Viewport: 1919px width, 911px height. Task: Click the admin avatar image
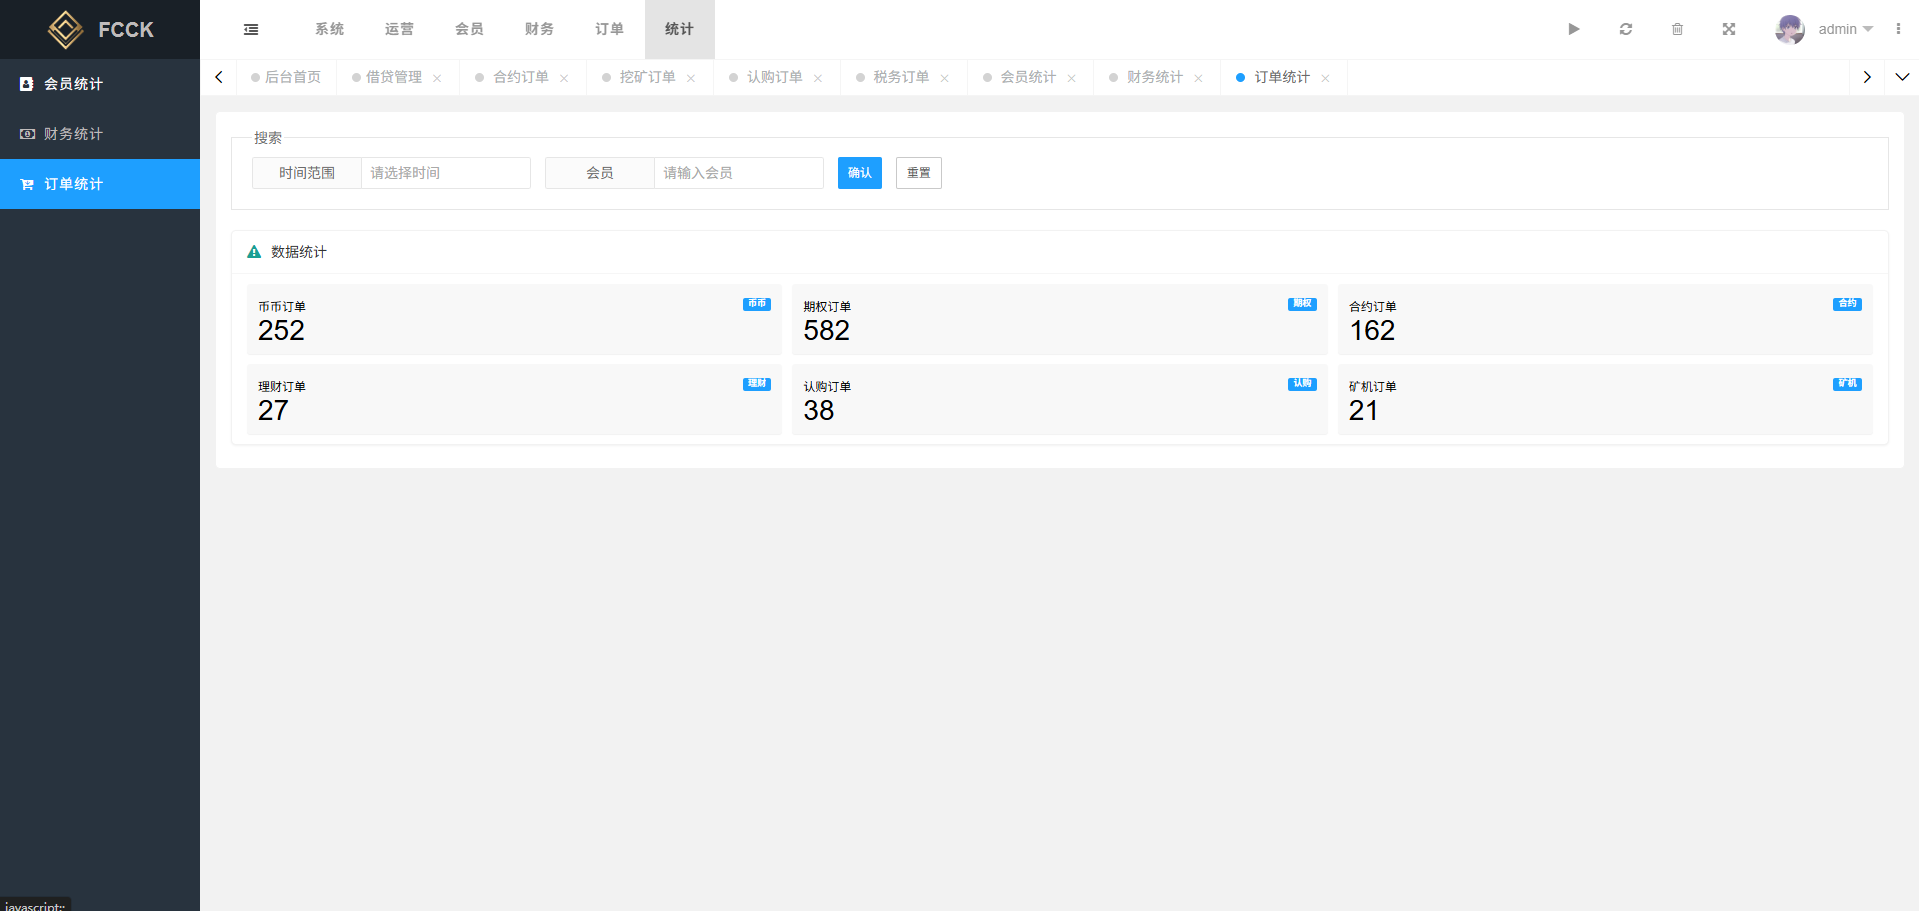(1790, 29)
